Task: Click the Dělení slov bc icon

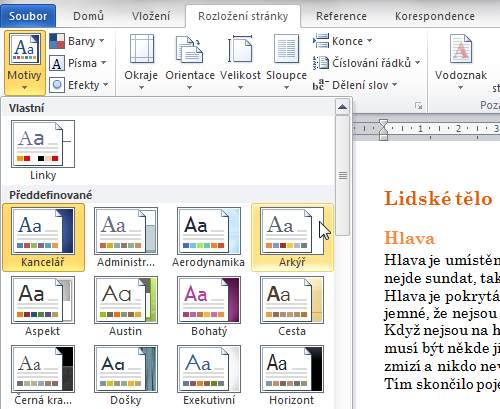Action: point(321,85)
